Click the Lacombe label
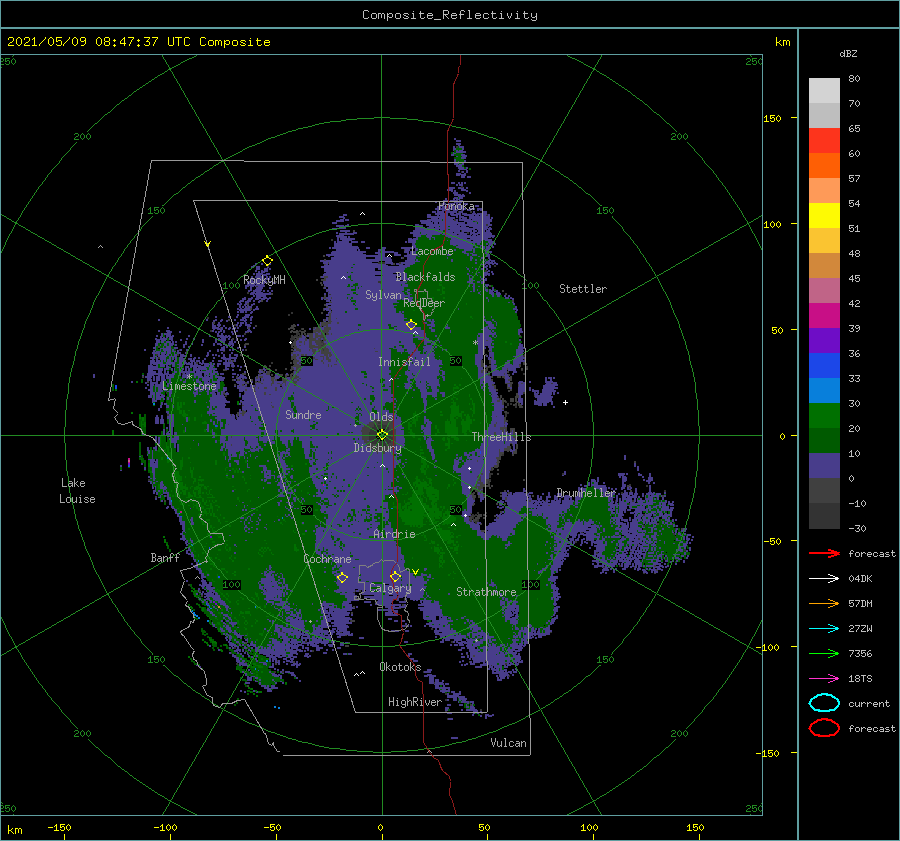The image size is (900, 841). pos(432,251)
